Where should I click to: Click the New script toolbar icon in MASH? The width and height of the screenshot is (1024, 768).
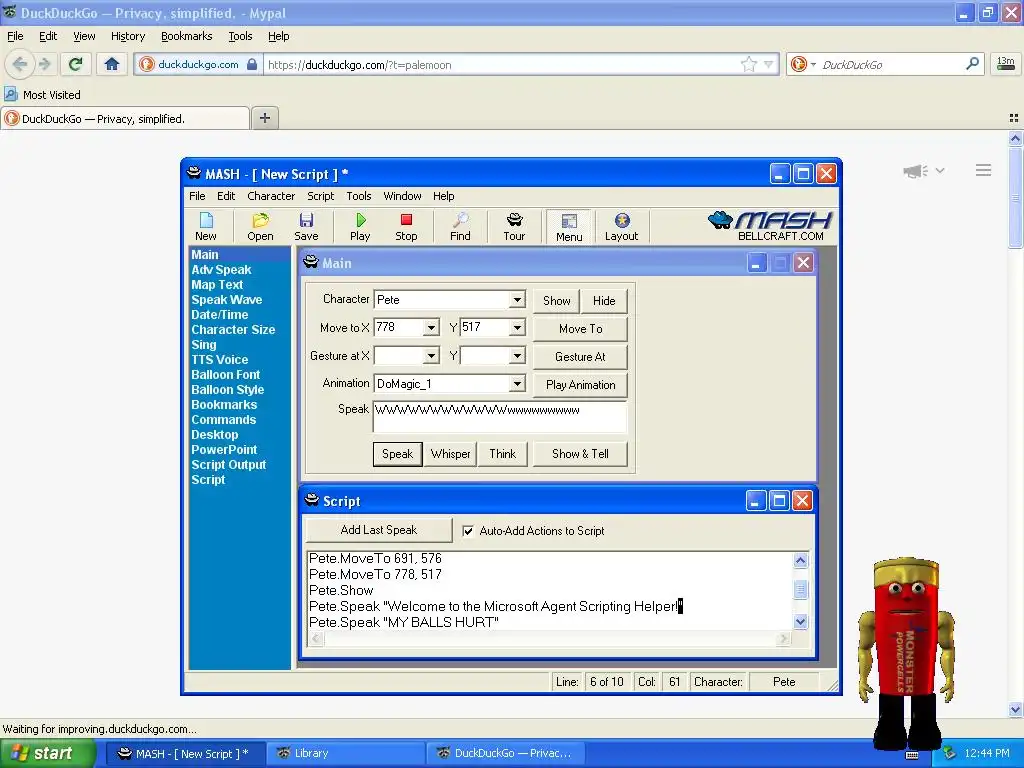[206, 226]
